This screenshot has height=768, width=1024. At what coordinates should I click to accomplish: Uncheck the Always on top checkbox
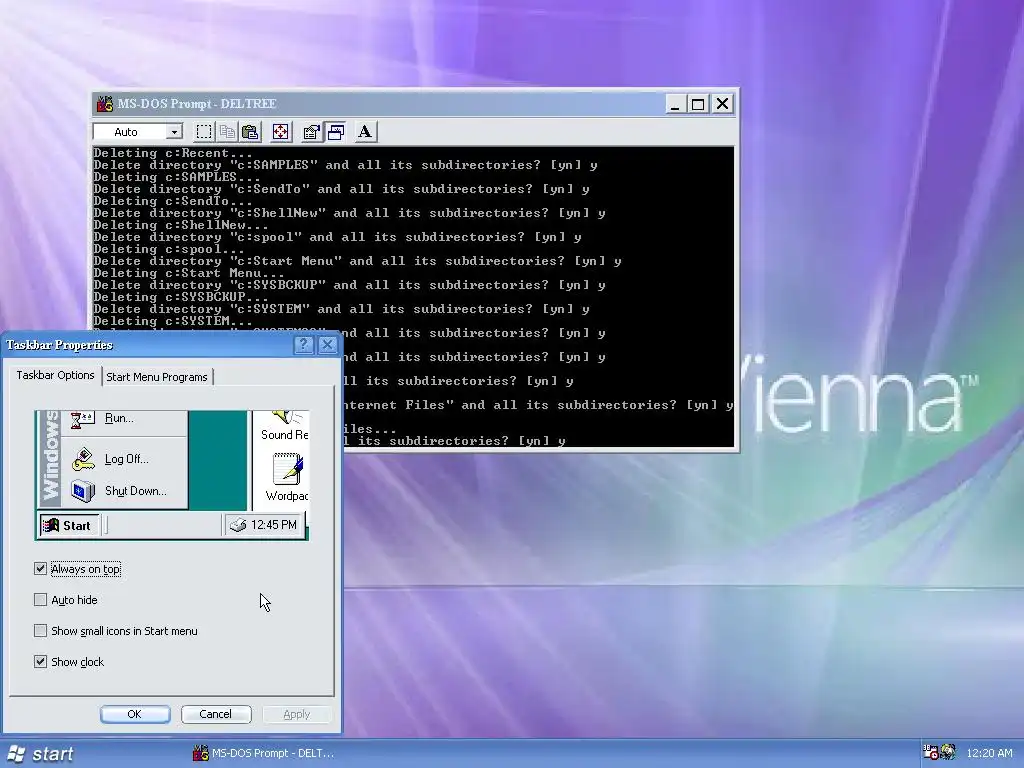click(40, 569)
